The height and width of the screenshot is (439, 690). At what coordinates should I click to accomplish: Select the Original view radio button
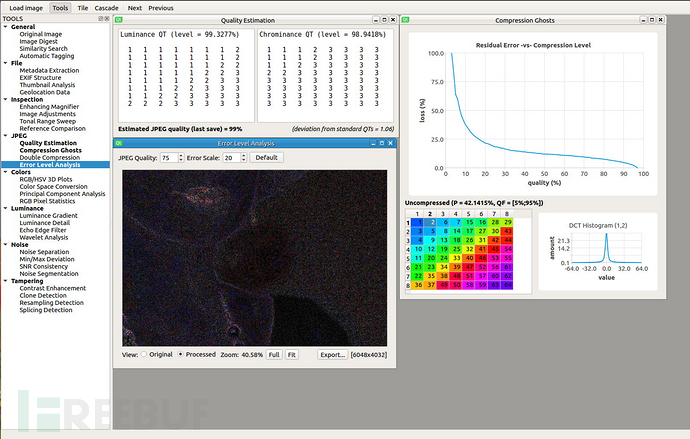point(144,354)
